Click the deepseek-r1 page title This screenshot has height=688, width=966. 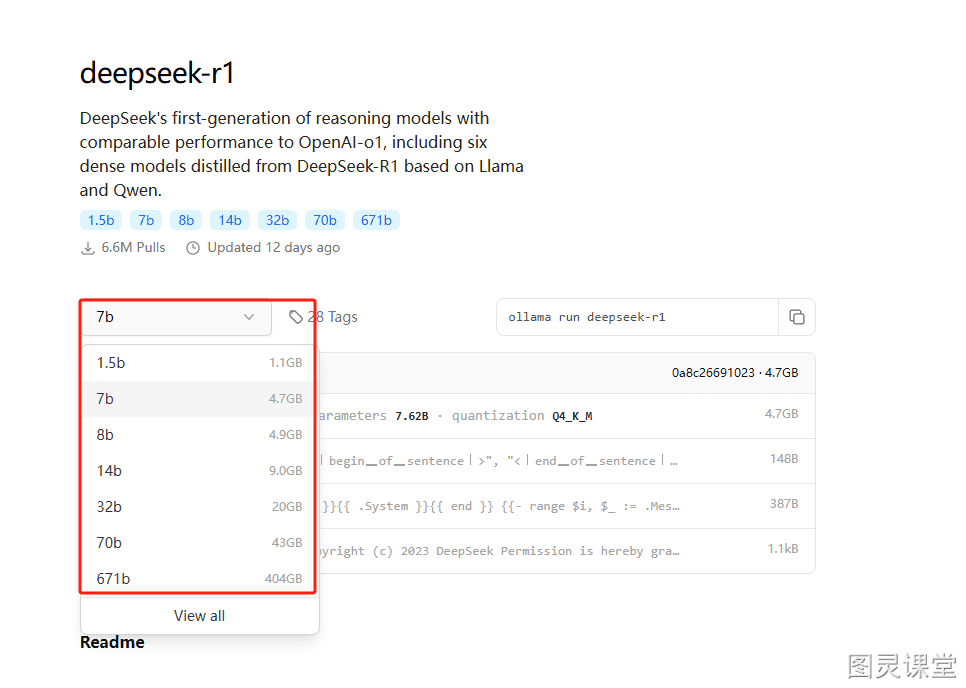157,73
